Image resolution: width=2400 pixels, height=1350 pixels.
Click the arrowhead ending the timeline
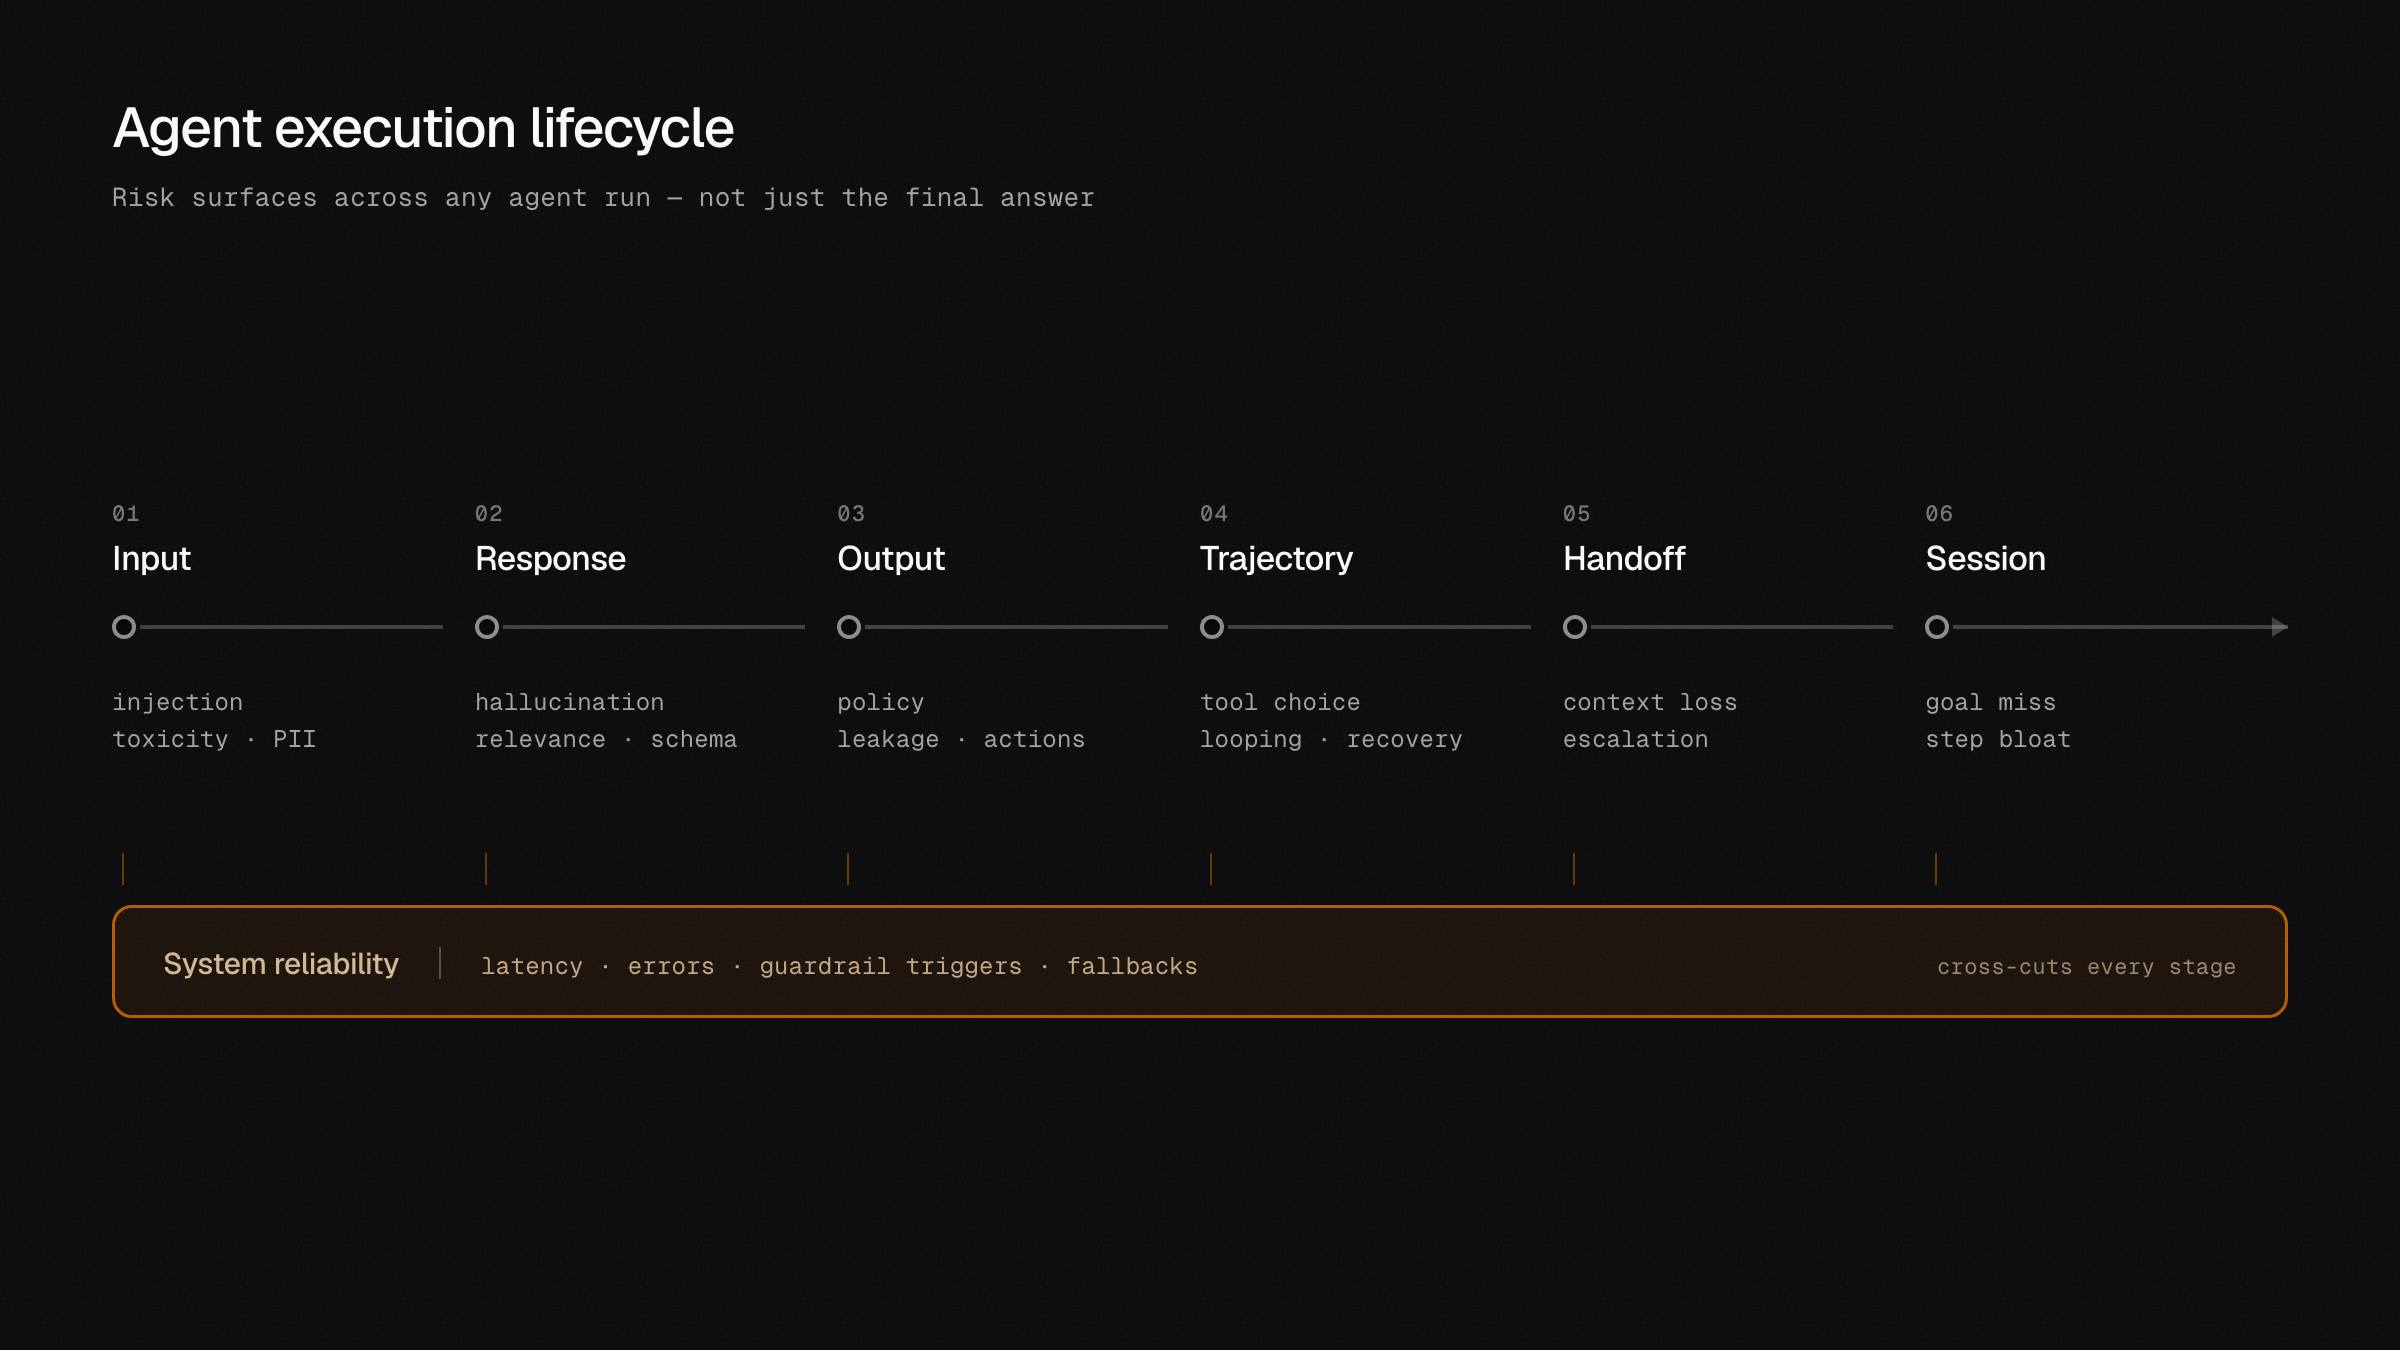[x=2280, y=627]
